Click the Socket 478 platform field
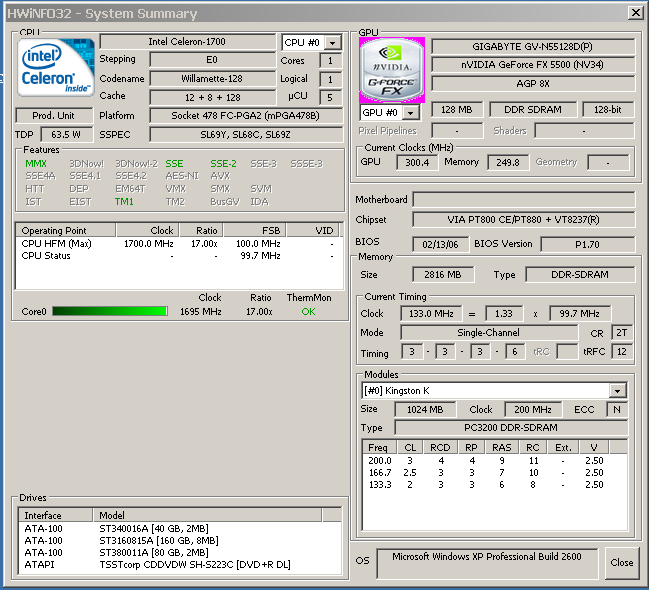This screenshot has width=649, height=590. pos(246,116)
